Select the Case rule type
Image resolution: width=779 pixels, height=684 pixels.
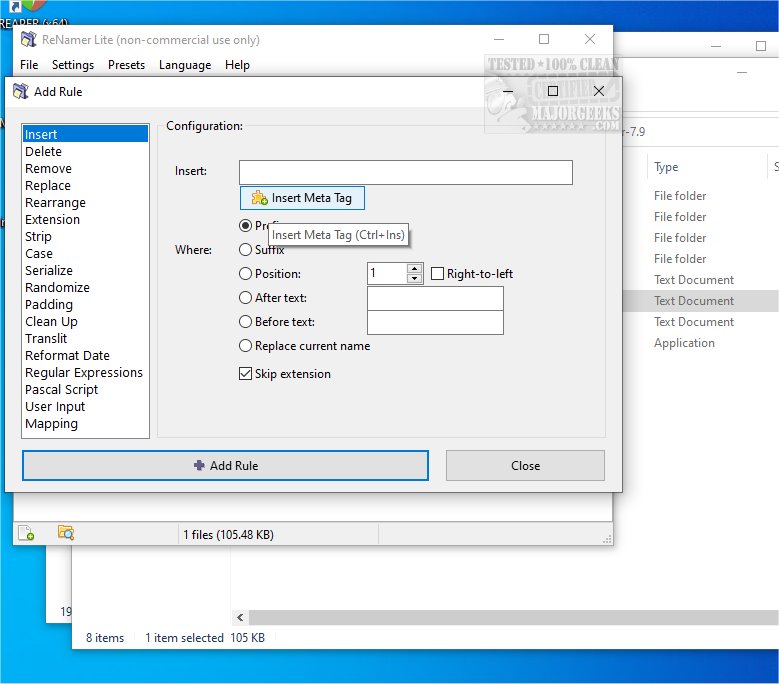[85, 253]
